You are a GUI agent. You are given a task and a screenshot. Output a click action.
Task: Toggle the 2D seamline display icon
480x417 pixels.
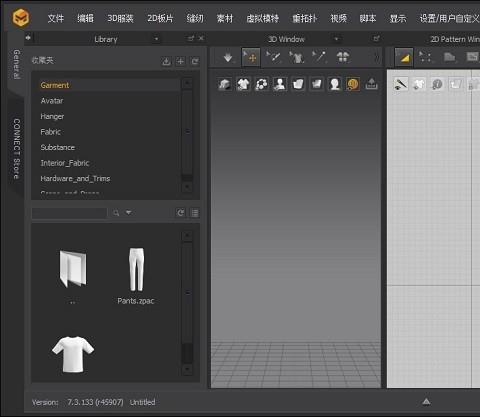pyautogui.click(x=401, y=84)
